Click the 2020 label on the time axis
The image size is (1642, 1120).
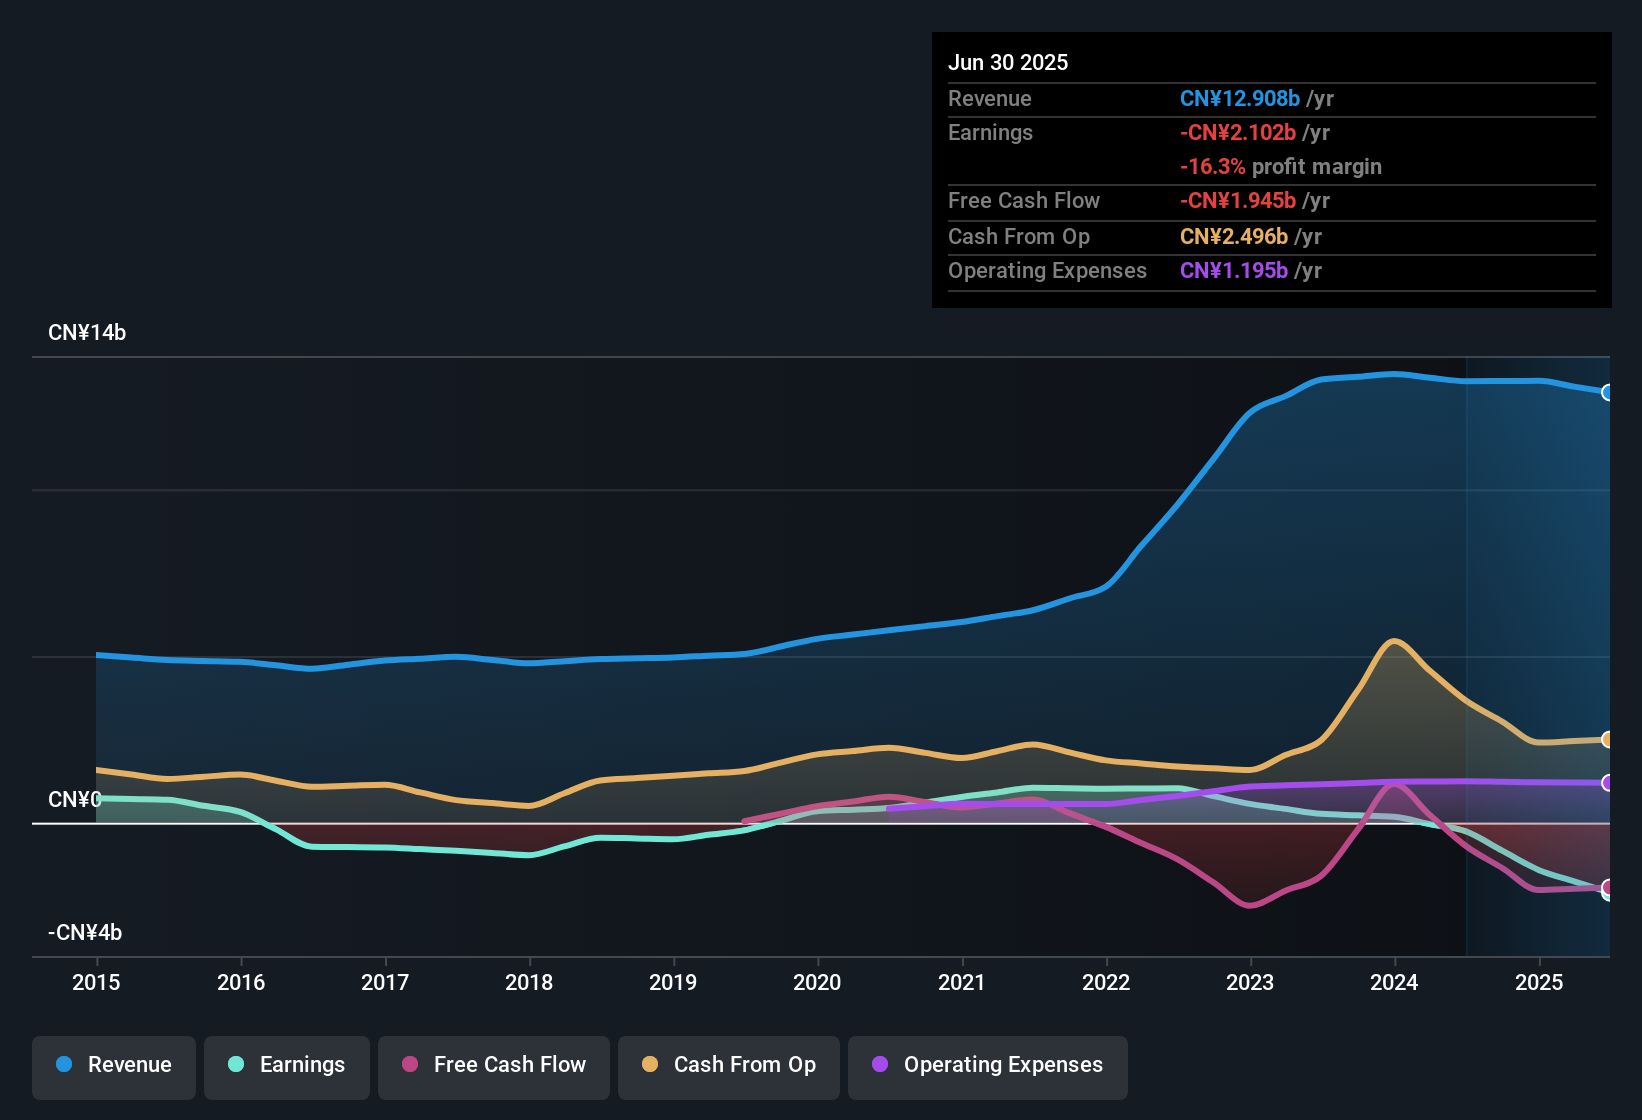click(817, 983)
